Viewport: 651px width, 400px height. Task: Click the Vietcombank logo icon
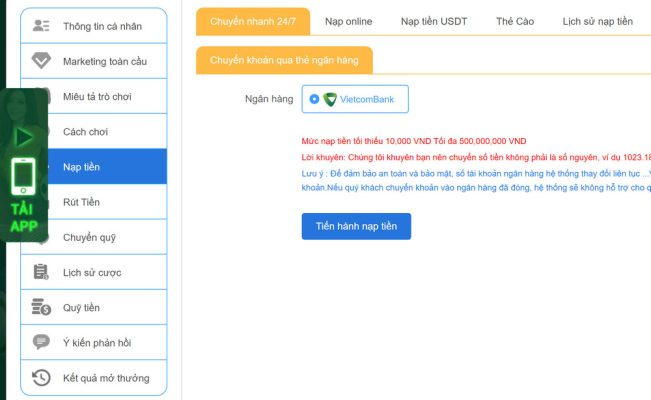coord(330,99)
